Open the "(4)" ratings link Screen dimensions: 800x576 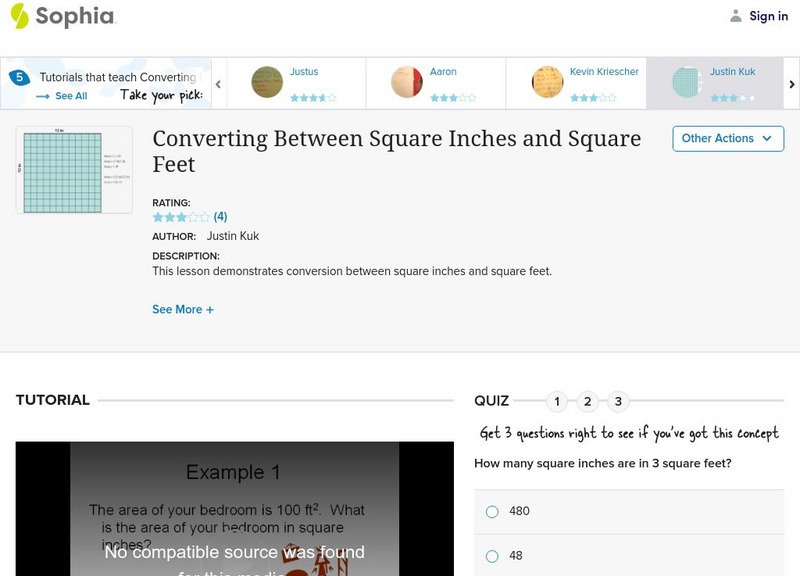[x=221, y=216]
